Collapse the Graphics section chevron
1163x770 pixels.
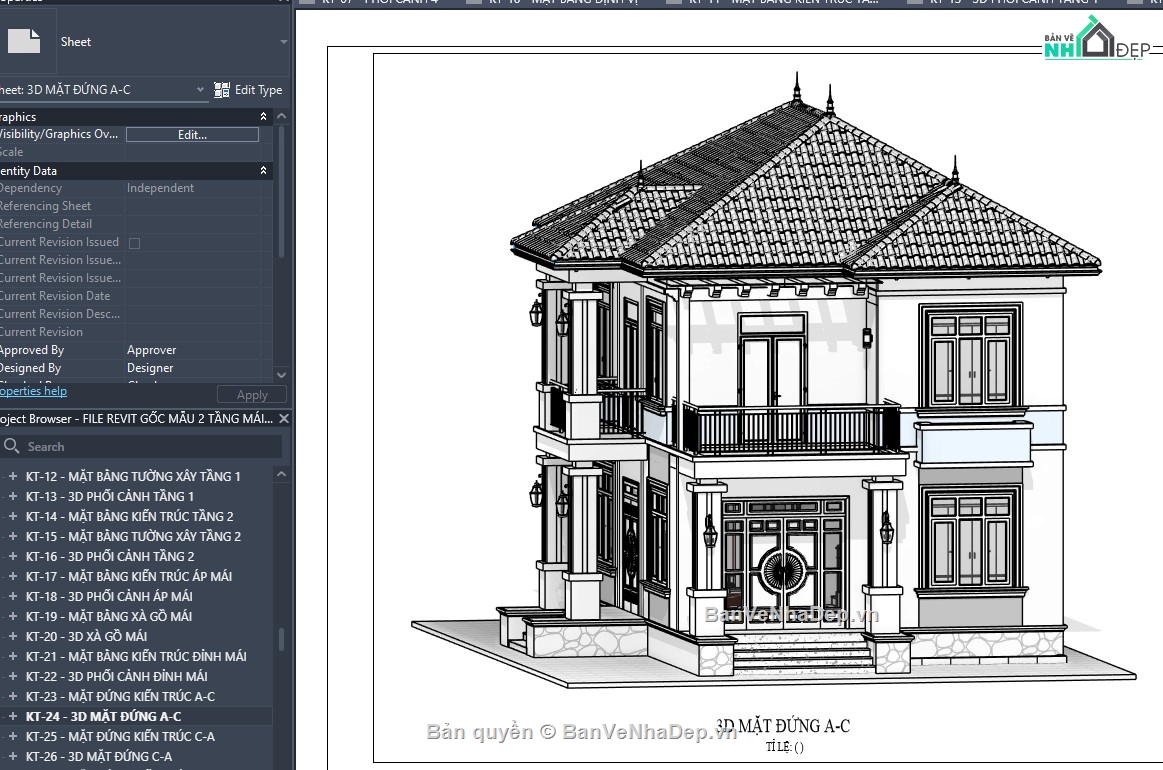point(263,116)
